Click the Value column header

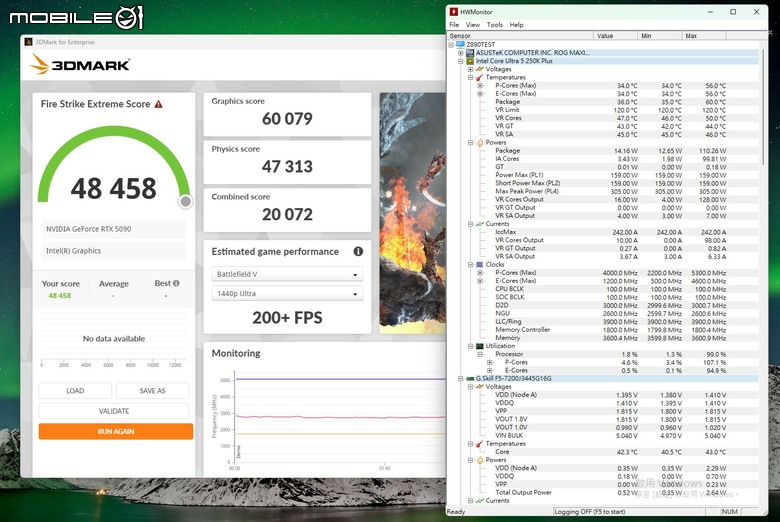click(x=615, y=36)
